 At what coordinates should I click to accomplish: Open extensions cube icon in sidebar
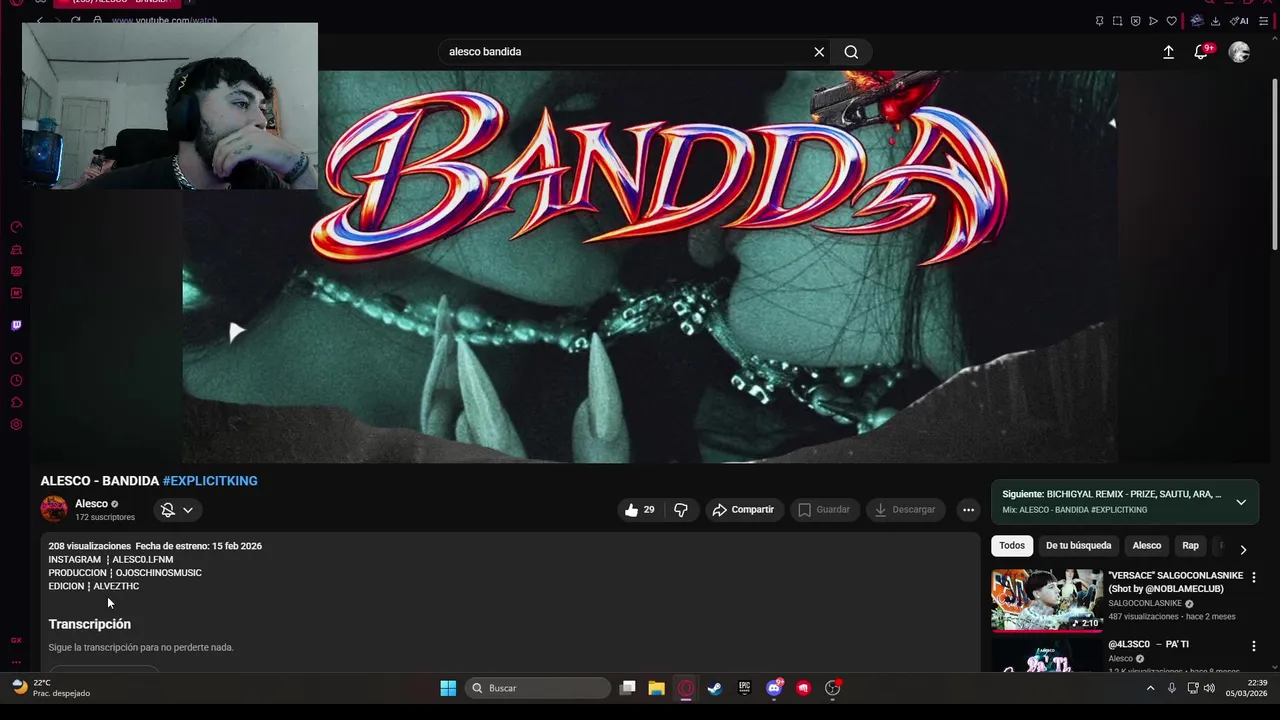(x=16, y=402)
